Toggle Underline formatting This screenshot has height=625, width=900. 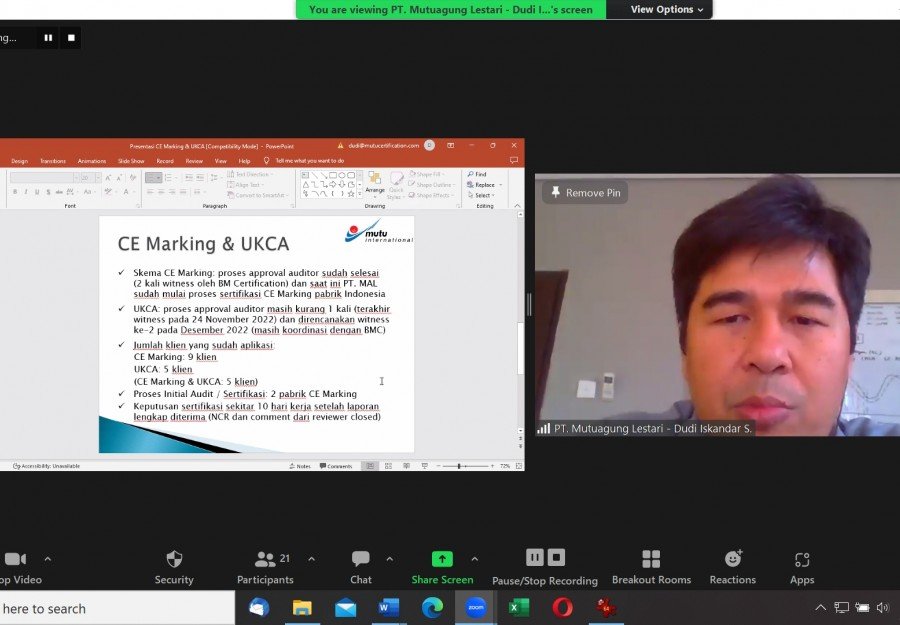(x=37, y=192)
